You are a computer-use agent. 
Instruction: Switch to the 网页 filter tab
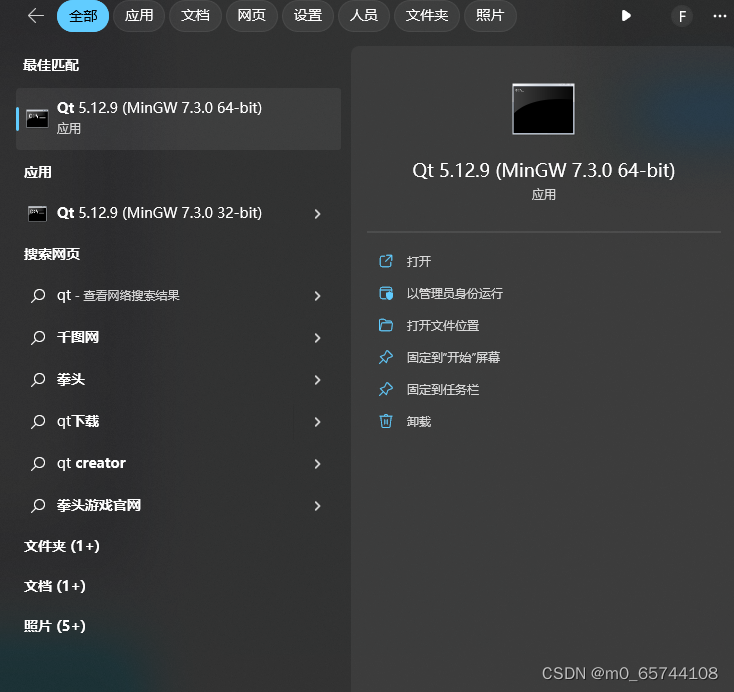[x=252, y=16]
